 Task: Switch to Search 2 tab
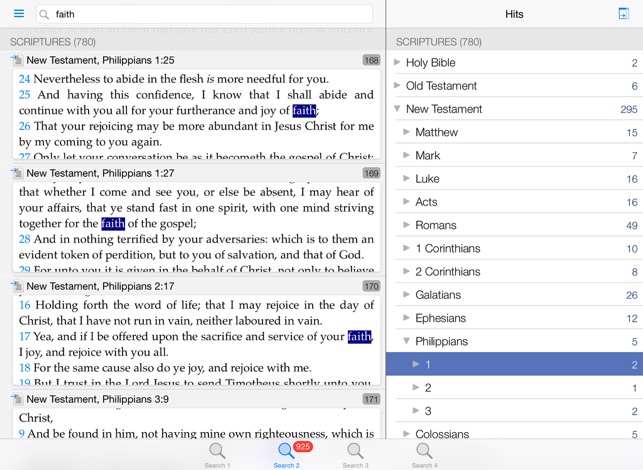pos(286,455)
